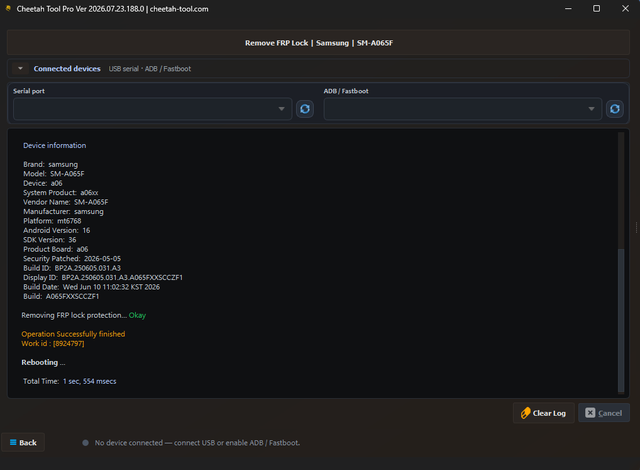
Task: Select the Product Board: a06 line
Action: pyautogui.click(x=56, y=249)
